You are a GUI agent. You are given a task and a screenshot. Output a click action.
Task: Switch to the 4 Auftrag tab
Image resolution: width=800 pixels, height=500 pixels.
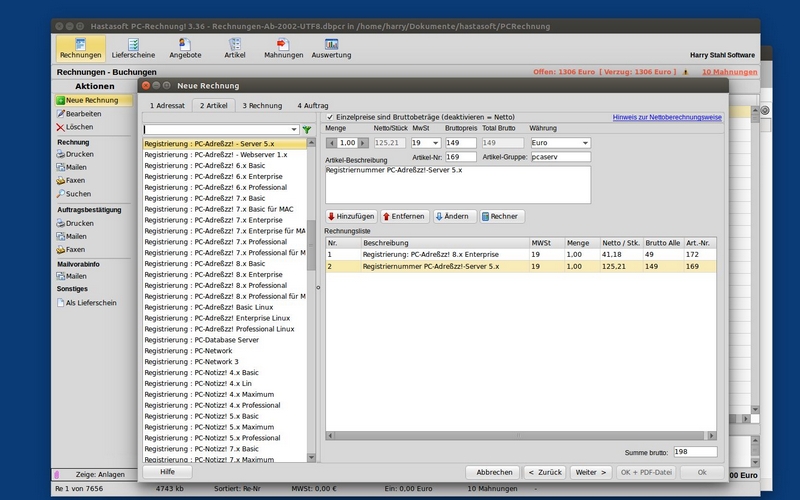point(313,106)
